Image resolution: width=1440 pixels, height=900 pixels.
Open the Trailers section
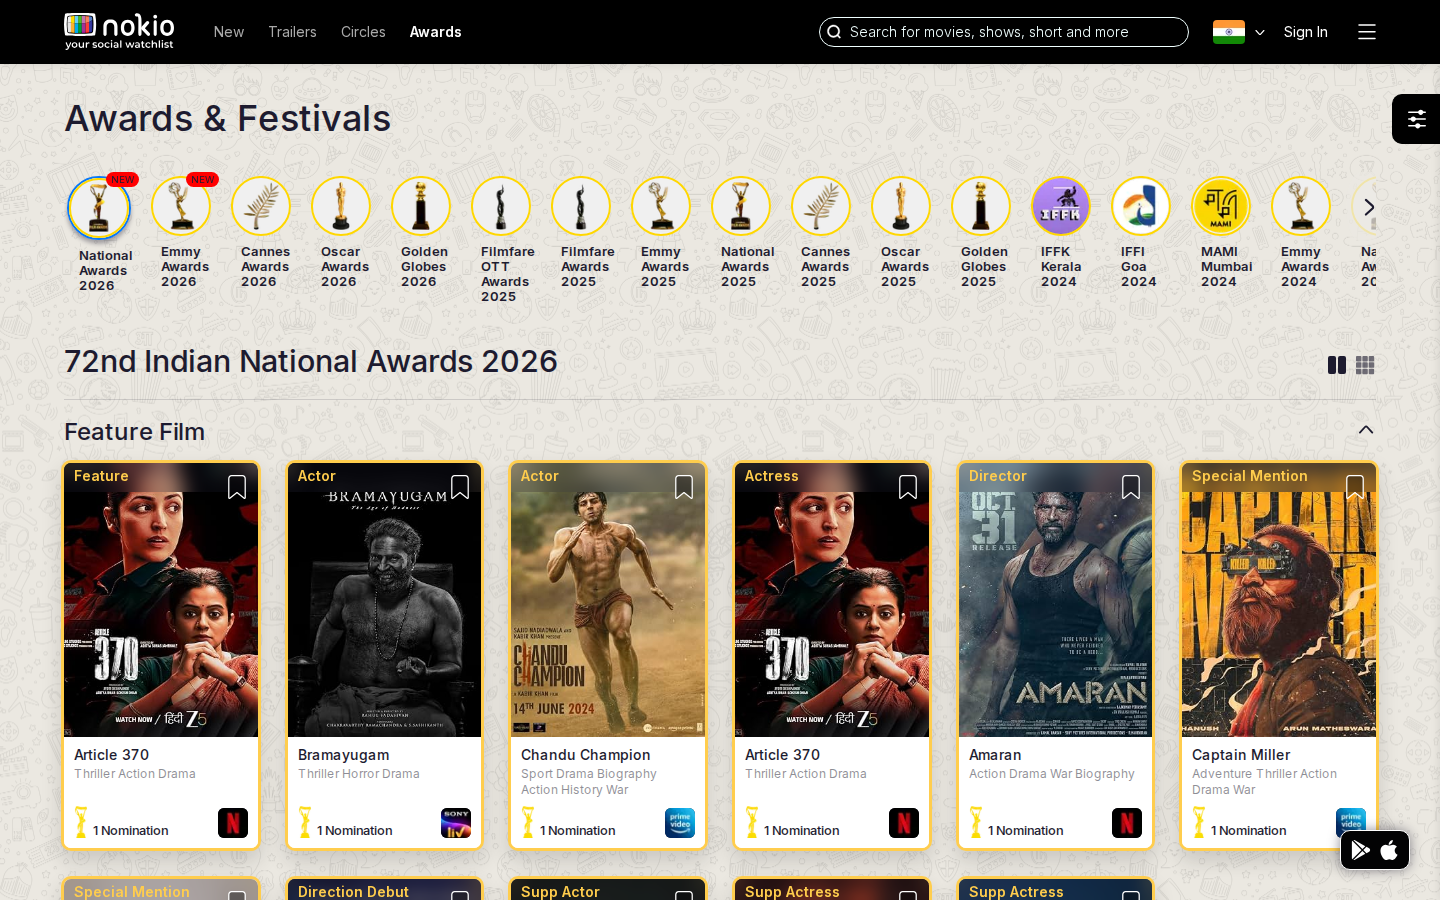point(292,32)
